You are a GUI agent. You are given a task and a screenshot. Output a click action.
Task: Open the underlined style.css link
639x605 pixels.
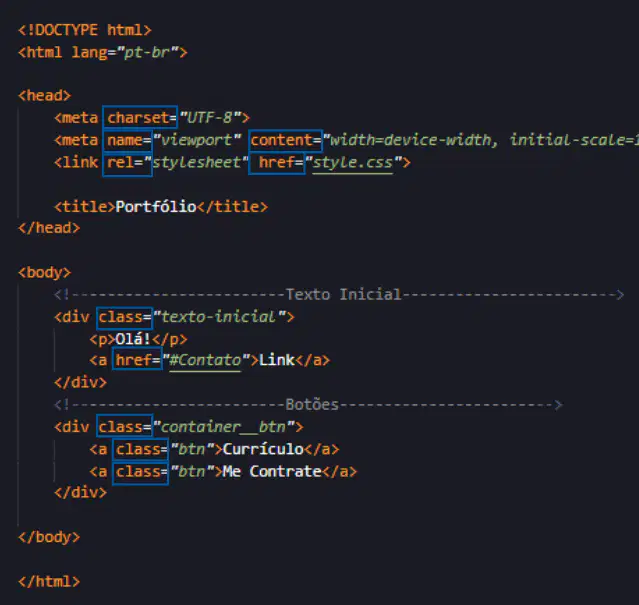(x=353, y=163)
